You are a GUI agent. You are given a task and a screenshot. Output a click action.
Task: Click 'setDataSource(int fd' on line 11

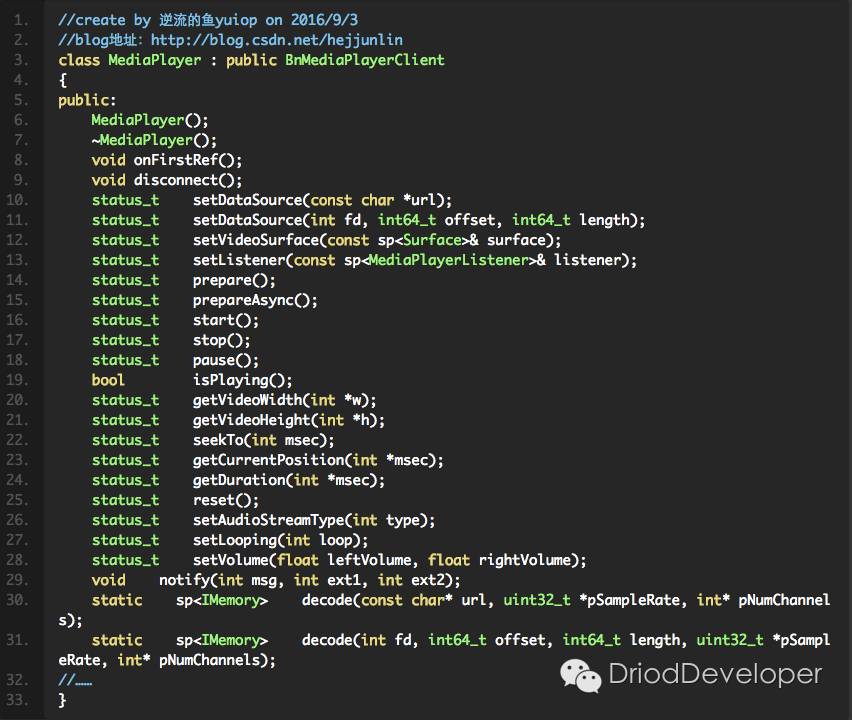[276, 220]
